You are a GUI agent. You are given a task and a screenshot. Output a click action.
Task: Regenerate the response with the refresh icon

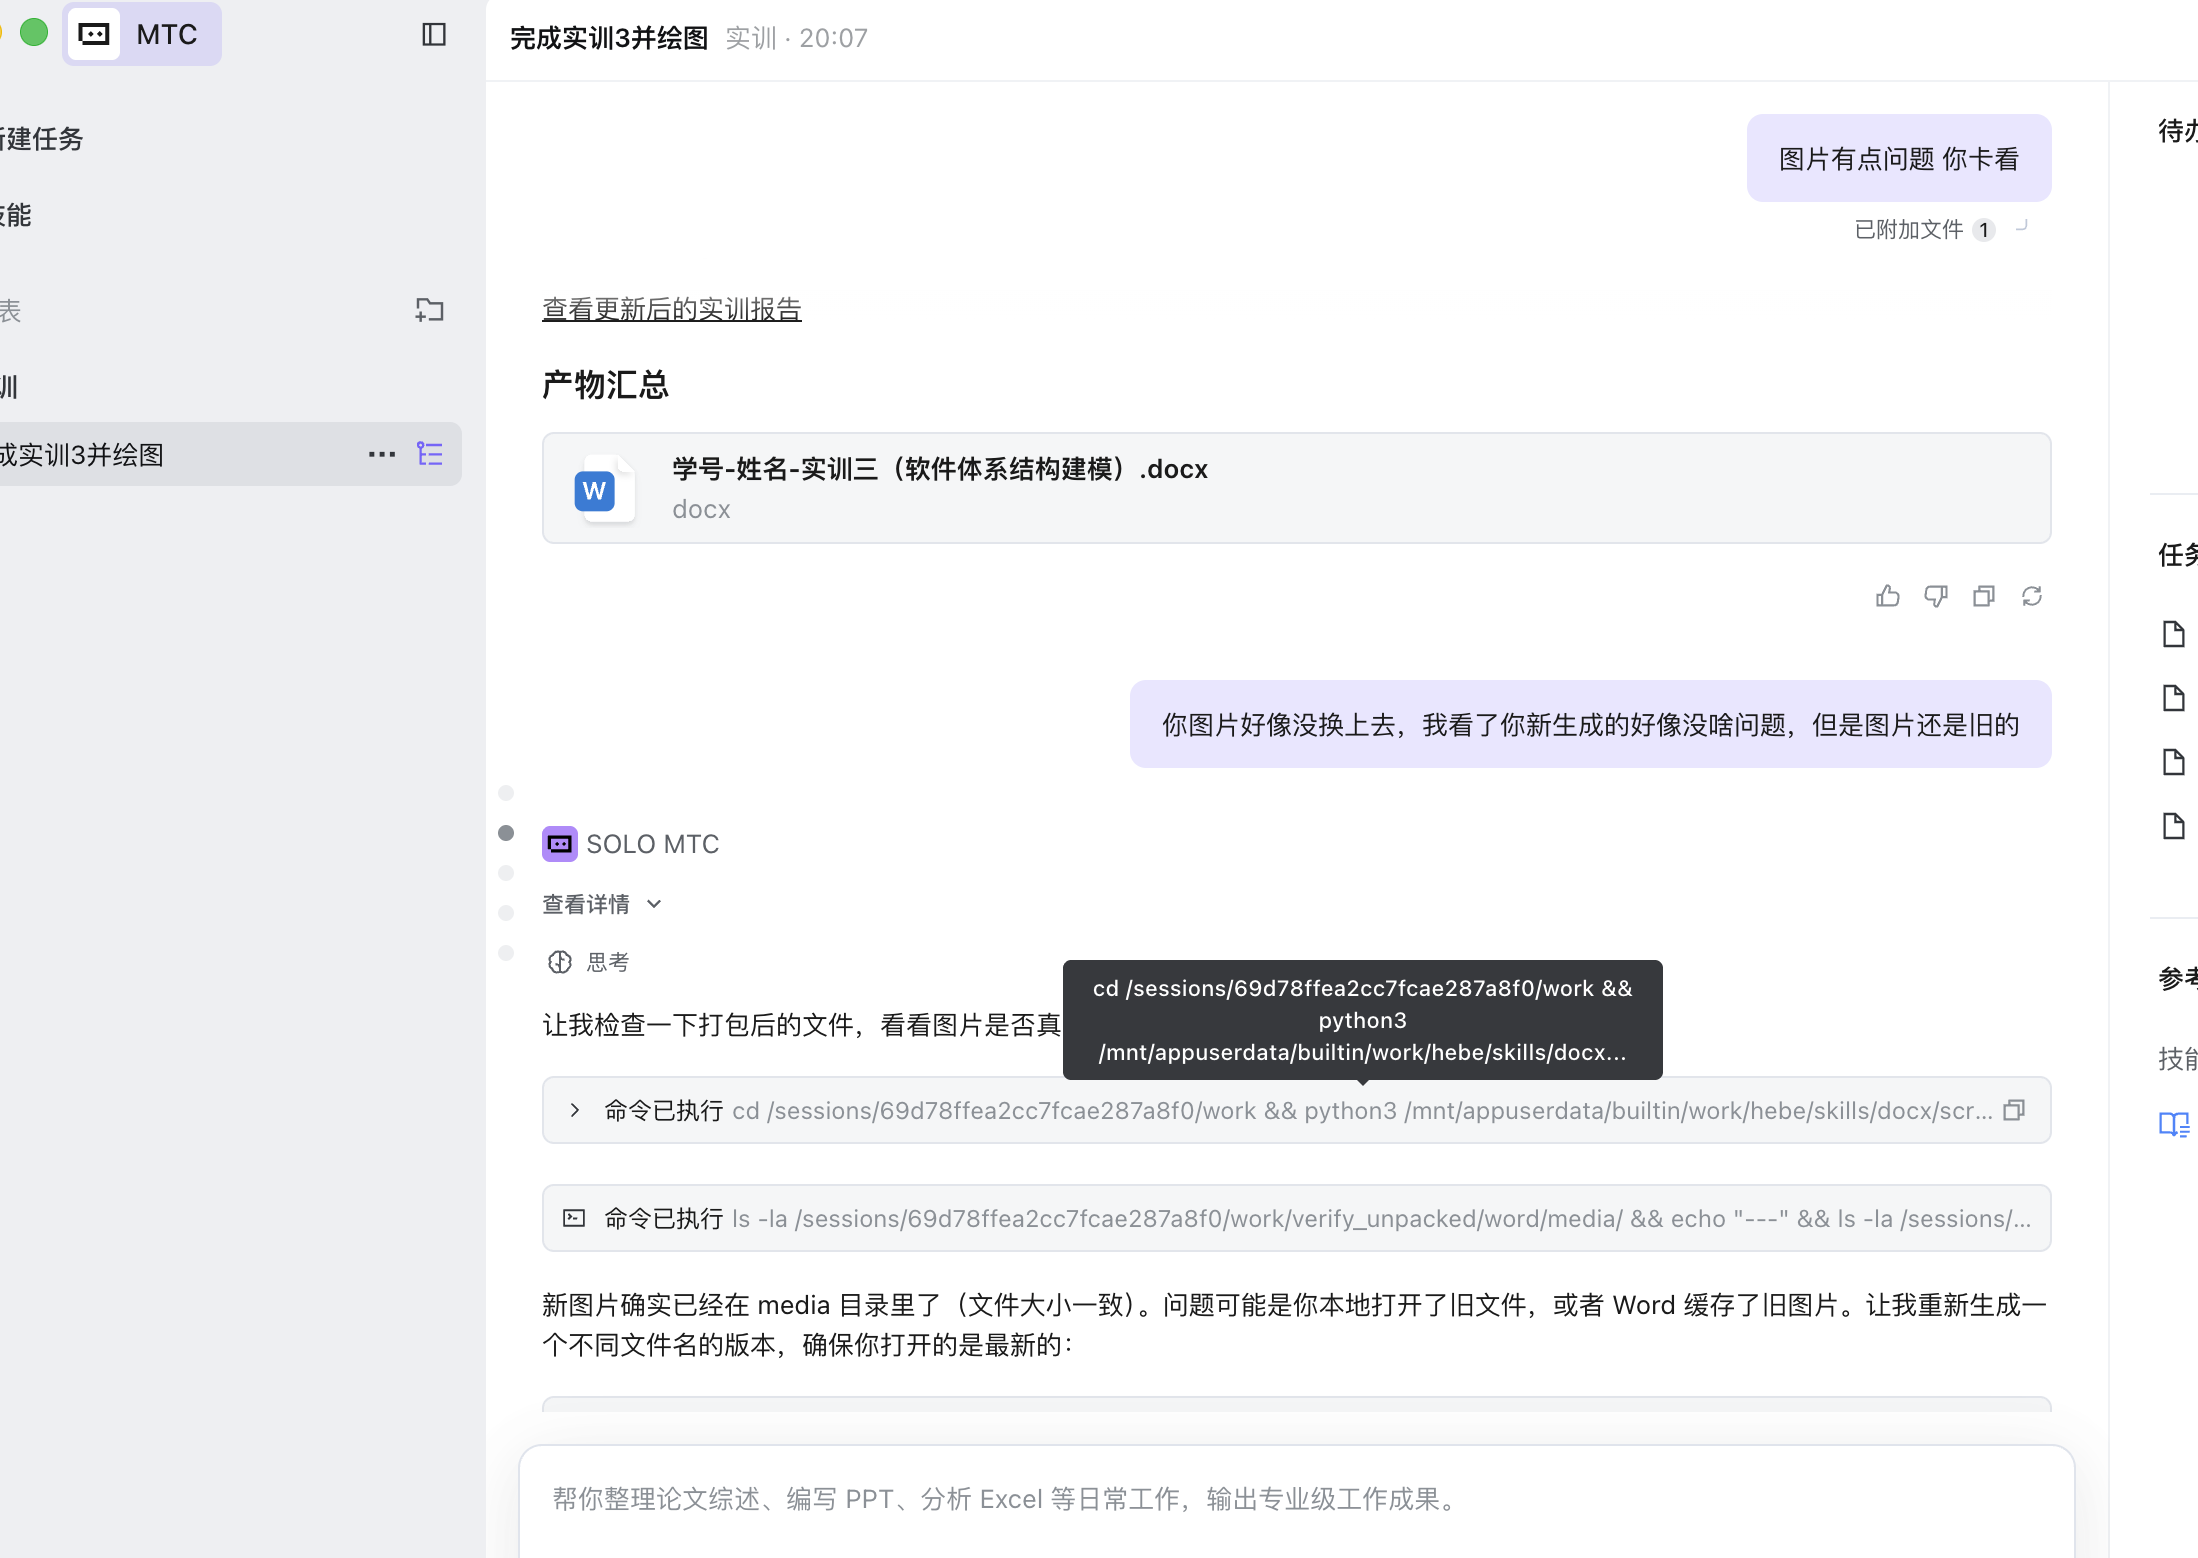2031,597
